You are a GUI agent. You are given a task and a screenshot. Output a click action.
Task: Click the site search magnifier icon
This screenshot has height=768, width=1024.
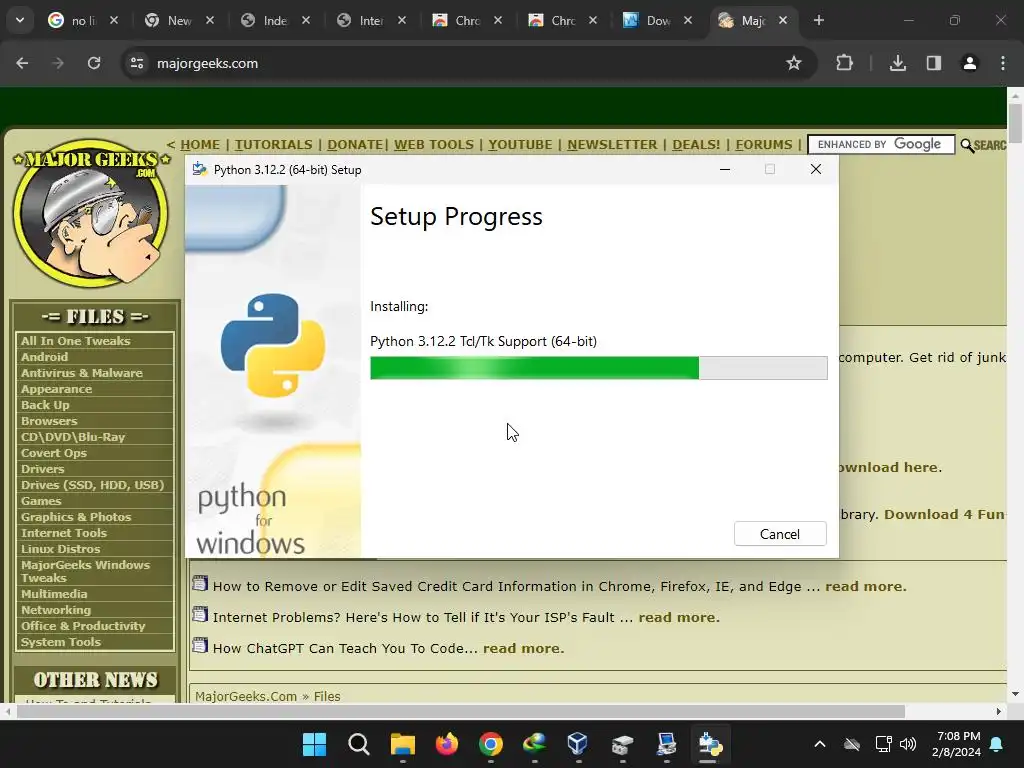[x=967, y=145]
